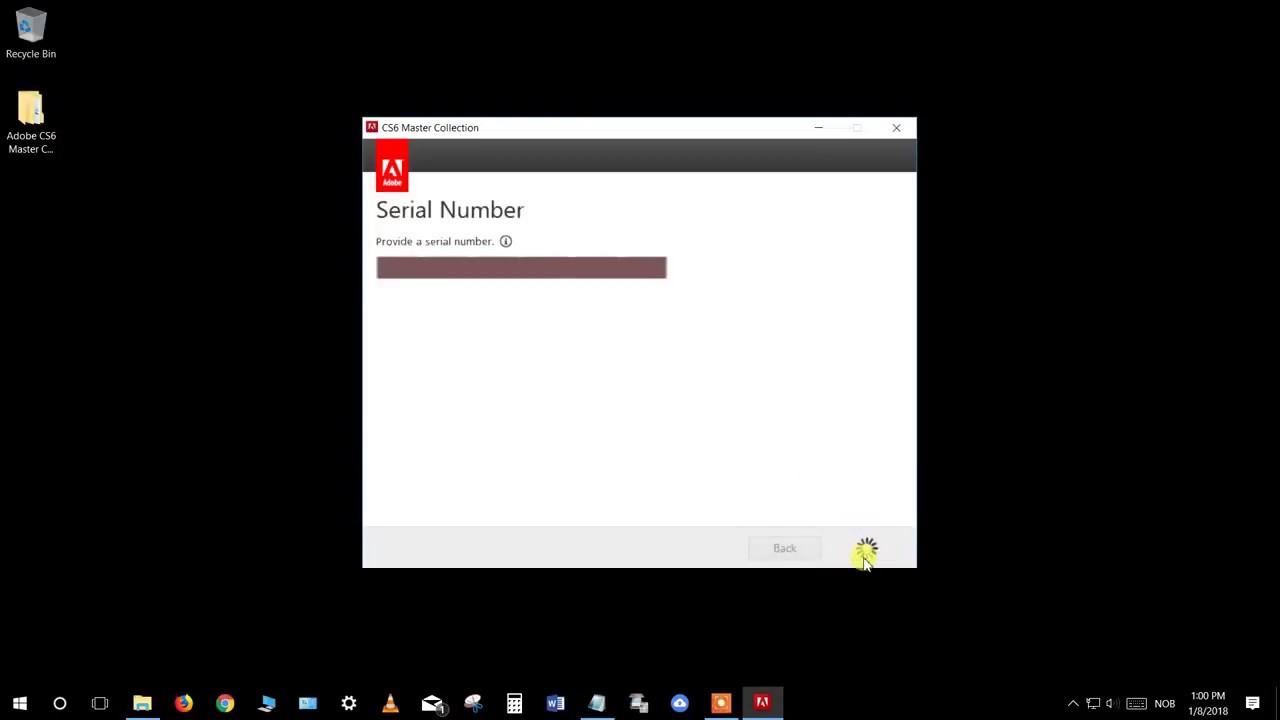This screenshot has width=1280, height=720.
Task: Switch to Adobe installer taskbar button
Action: [762, 703]
